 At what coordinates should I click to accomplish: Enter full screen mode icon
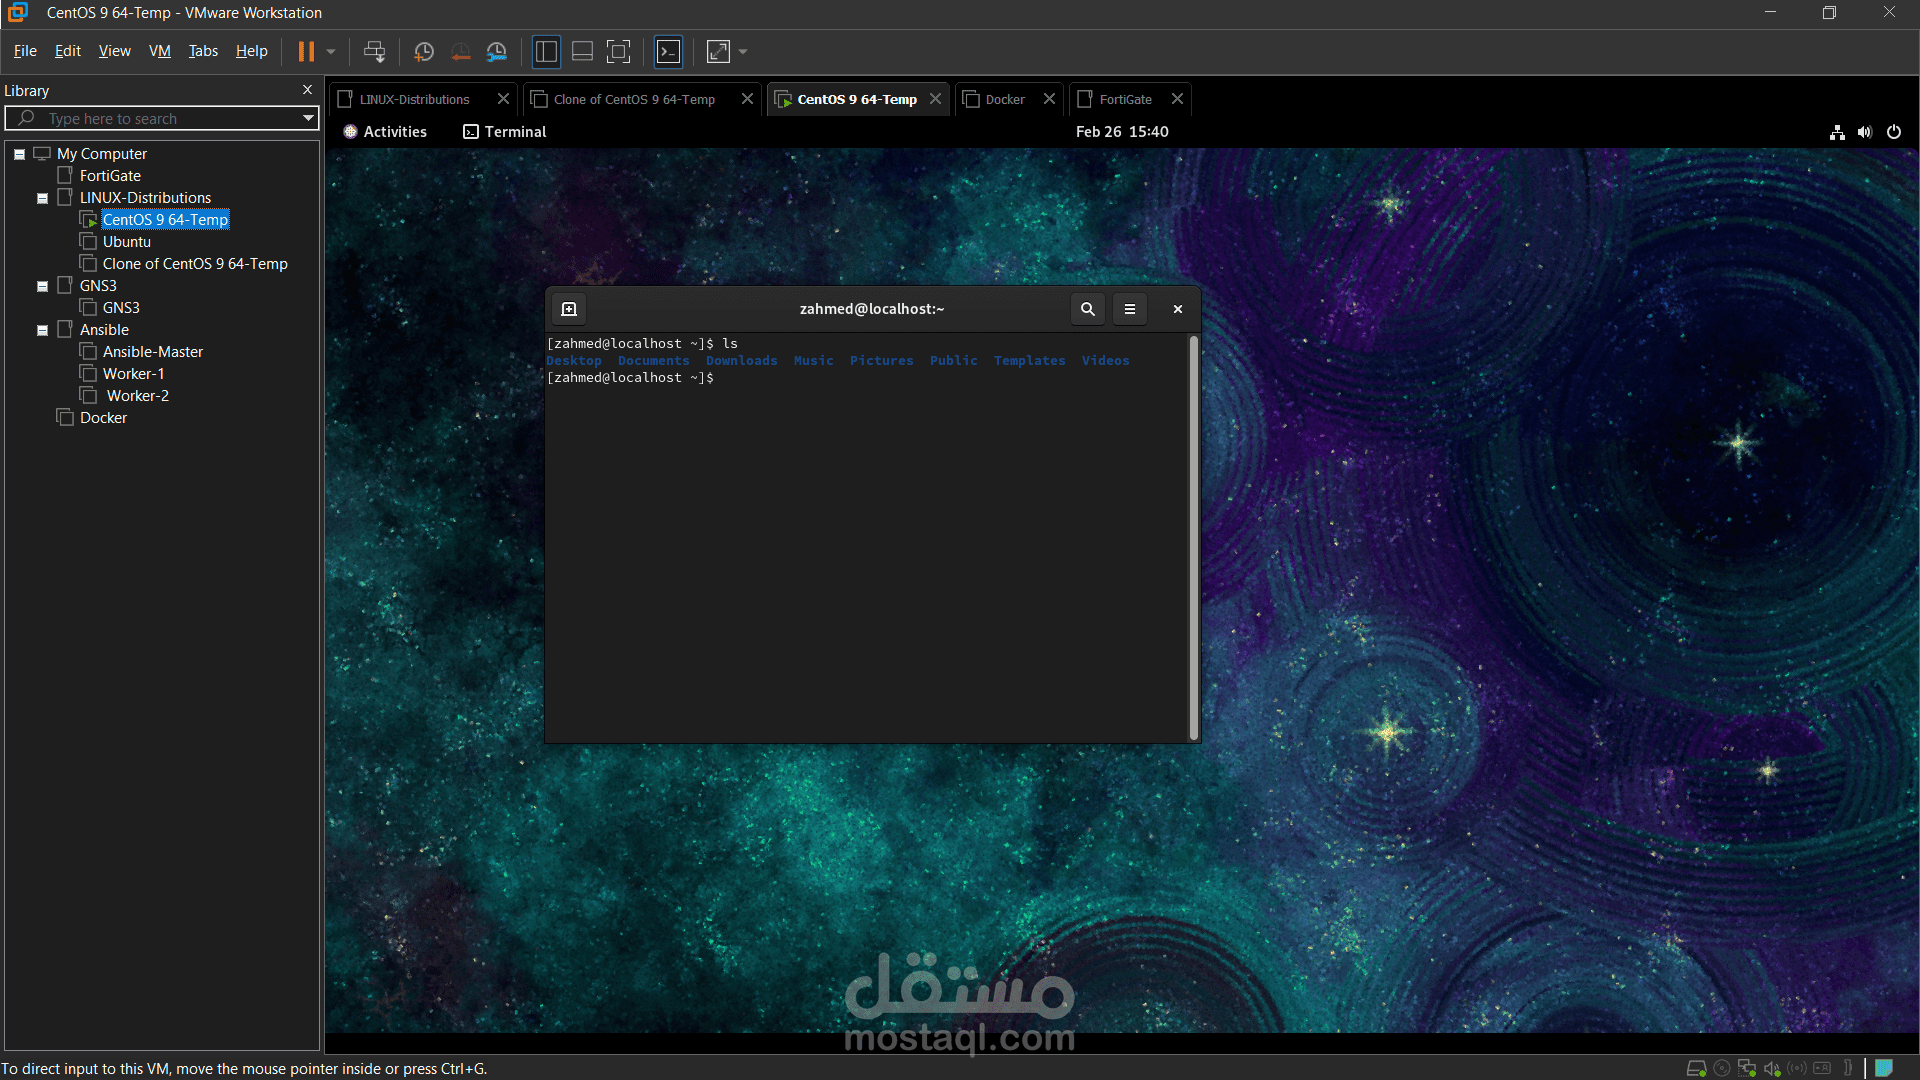[619, 52]
